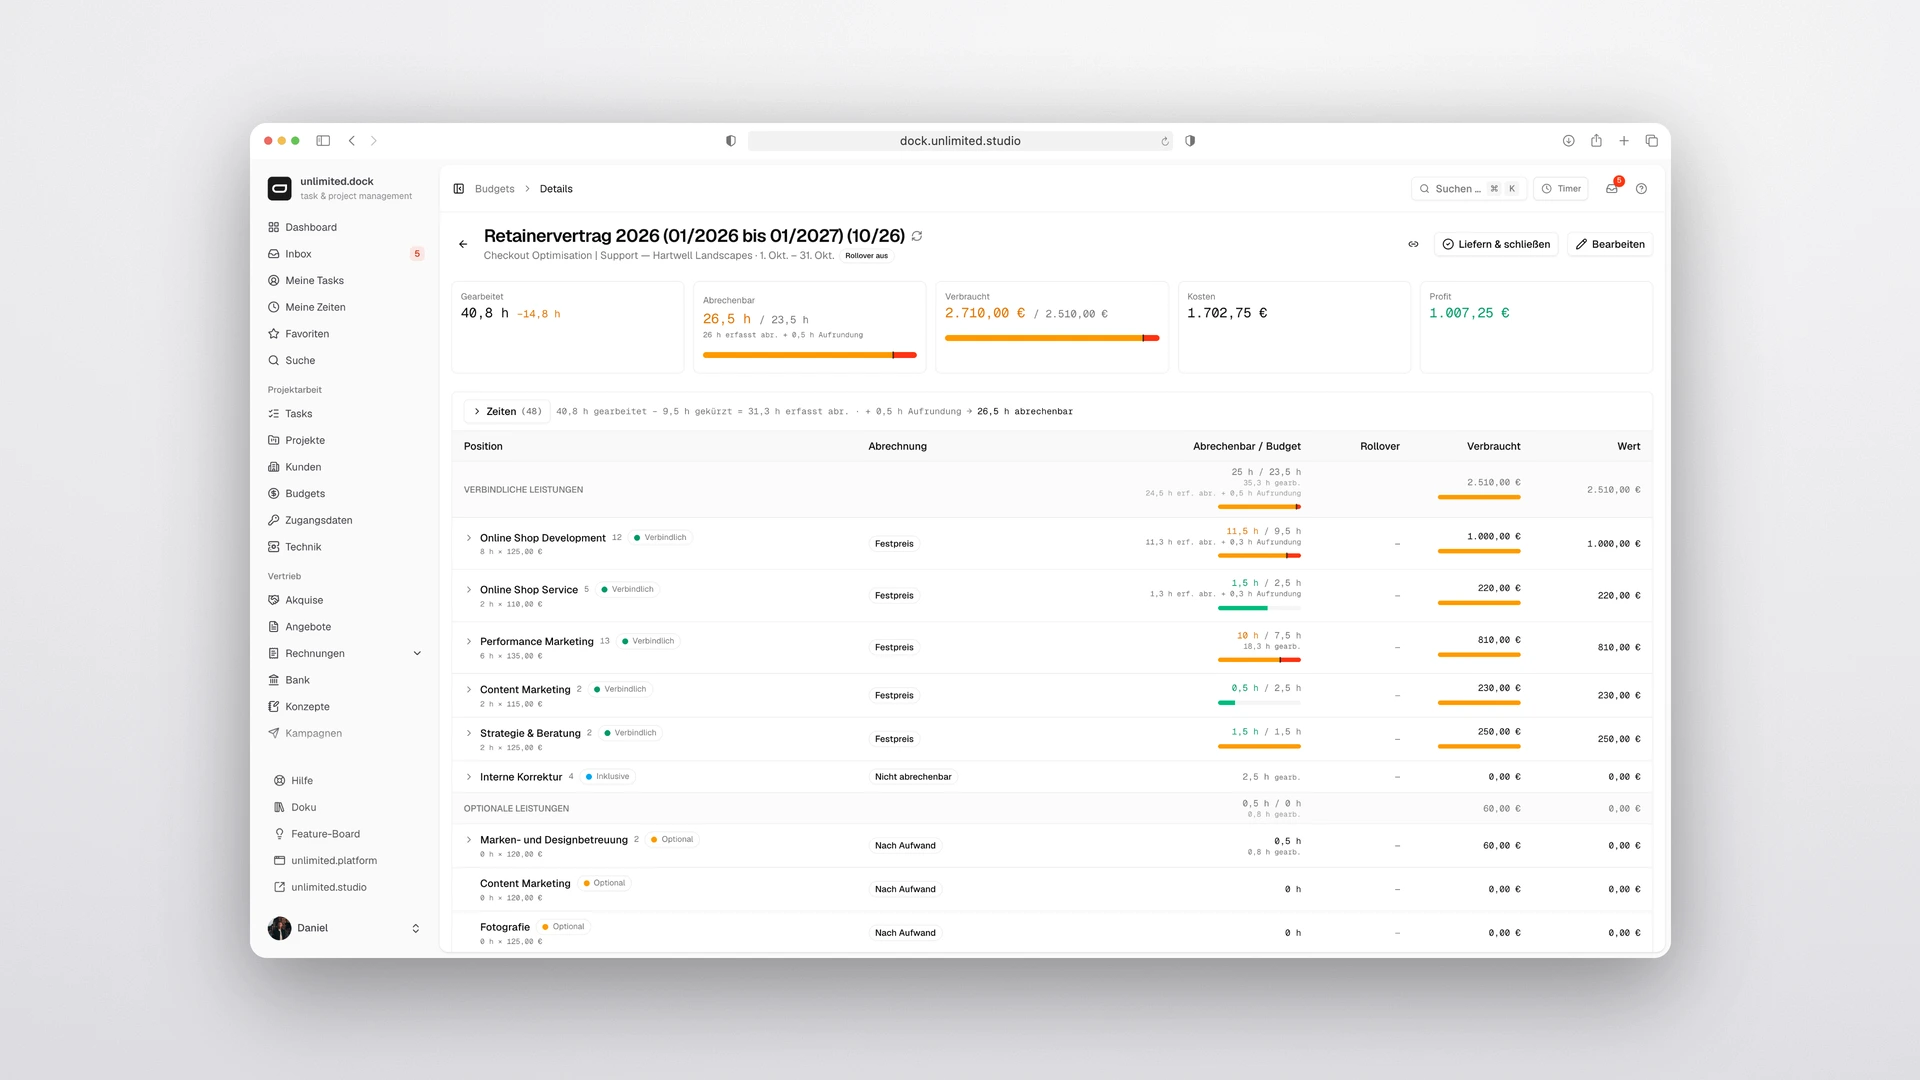Viewport: 1920px width, 1080px height.
Task: Toggle sidebar panel icon next to Budgets breadcrumb
Action: [x=459, y=188]
